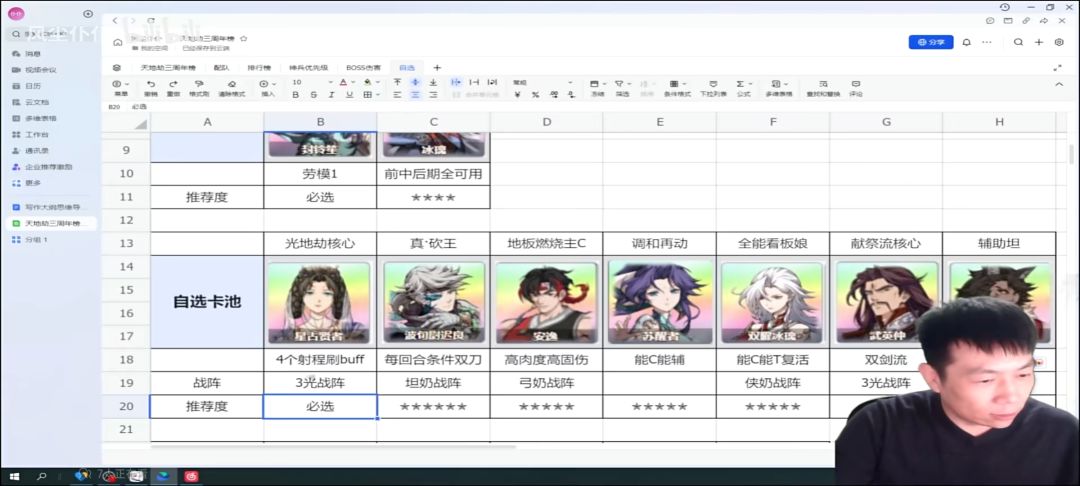Screen dimensions: 1080x486
Task: Select the 安逸 character thumbnail
Action: [x=546, y=302]
